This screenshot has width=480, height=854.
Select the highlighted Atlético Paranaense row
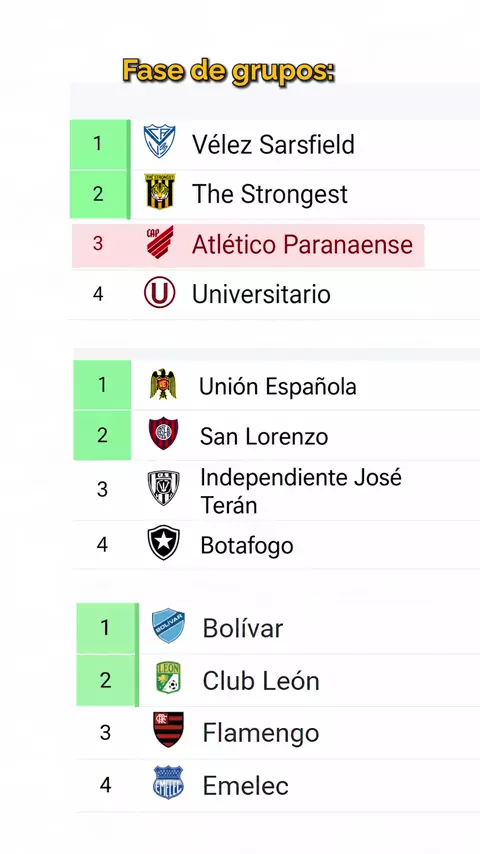(248, 245)
